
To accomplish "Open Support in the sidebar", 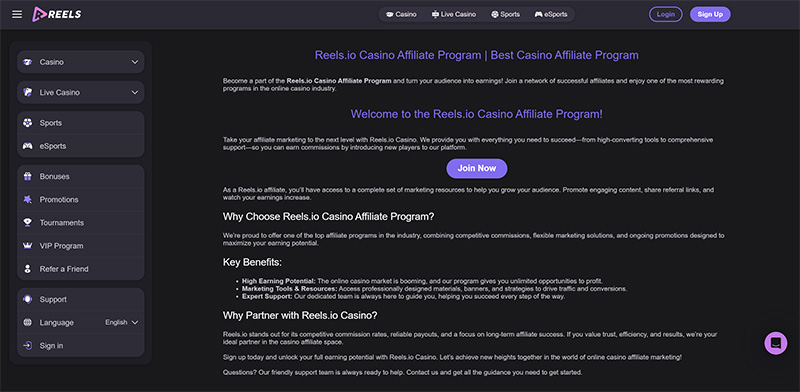I will (x=81, y=299).
